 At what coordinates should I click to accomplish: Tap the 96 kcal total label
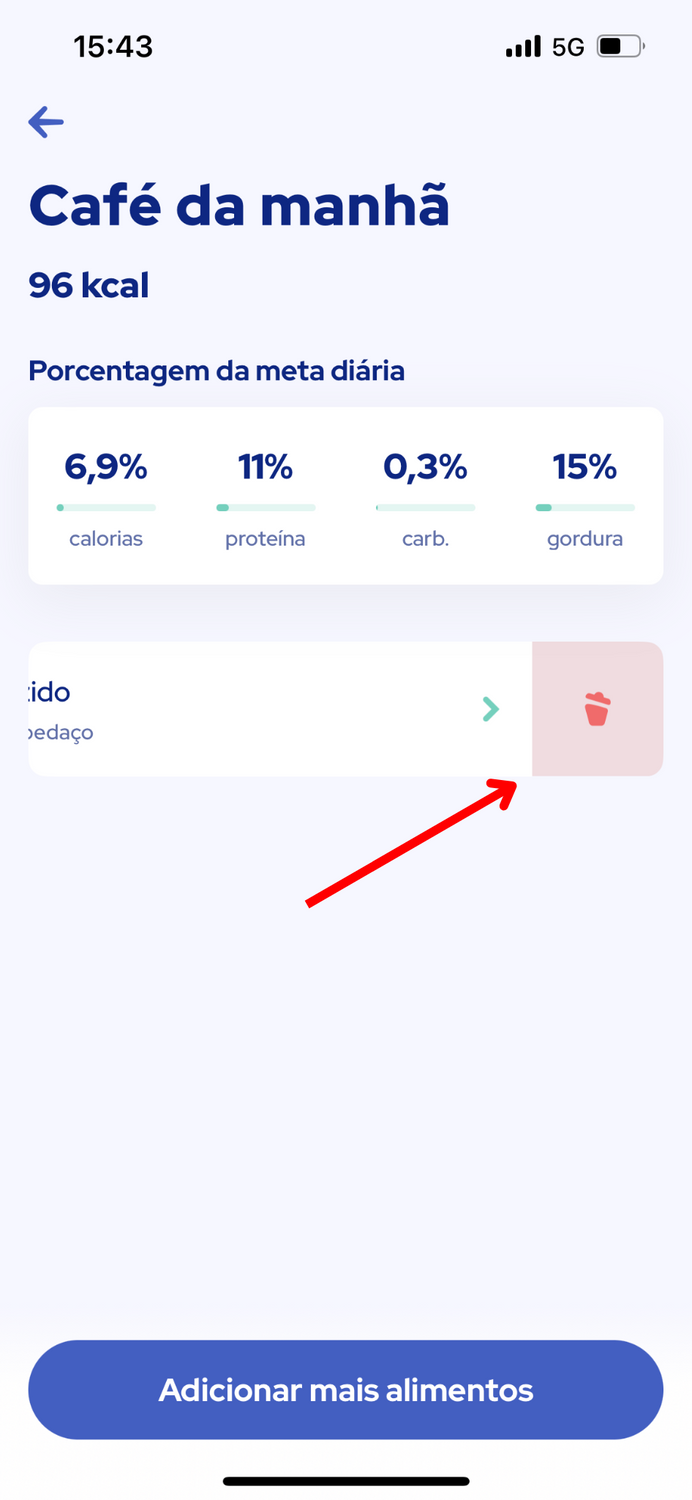point(89,286)
